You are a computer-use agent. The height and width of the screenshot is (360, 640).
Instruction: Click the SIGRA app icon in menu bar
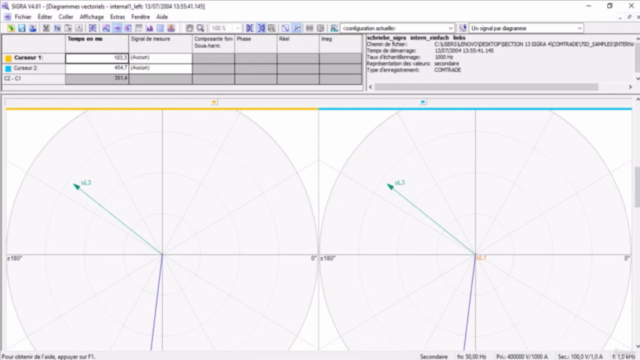[7, 17]
